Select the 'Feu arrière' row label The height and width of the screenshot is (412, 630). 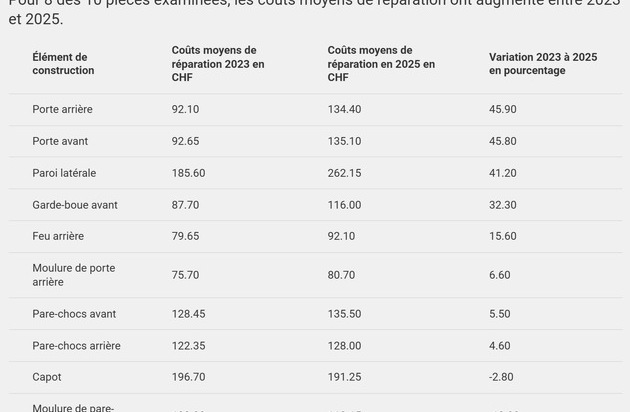[x=58, y=236]
